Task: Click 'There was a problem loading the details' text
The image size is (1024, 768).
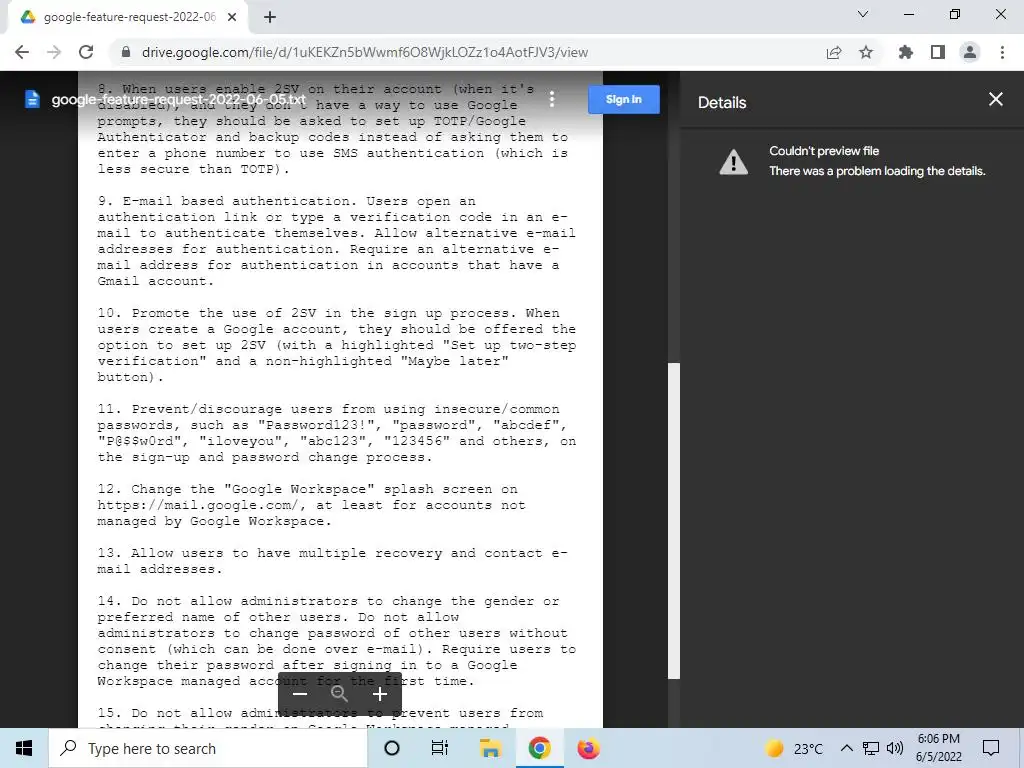Action: click(877, 171)
